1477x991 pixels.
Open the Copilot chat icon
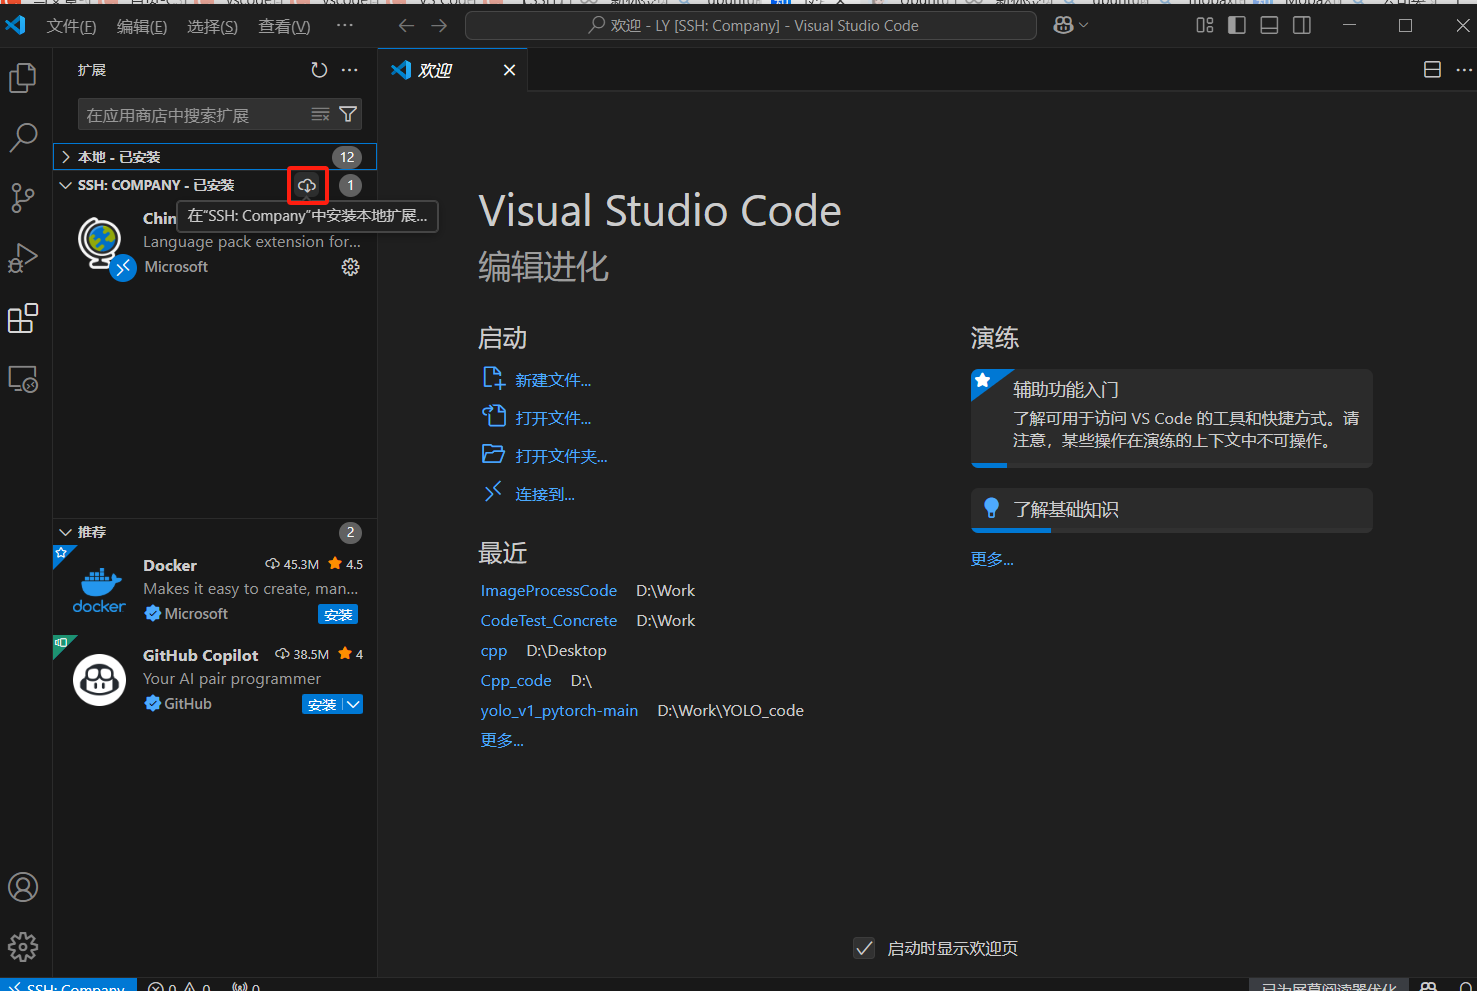[1063, 26]
